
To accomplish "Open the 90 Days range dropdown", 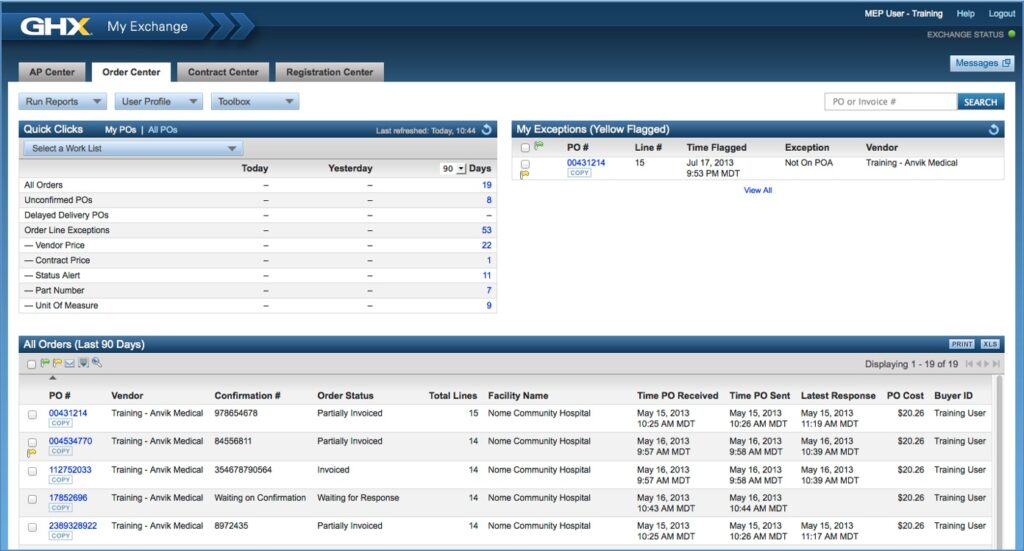I will [453, 168].
